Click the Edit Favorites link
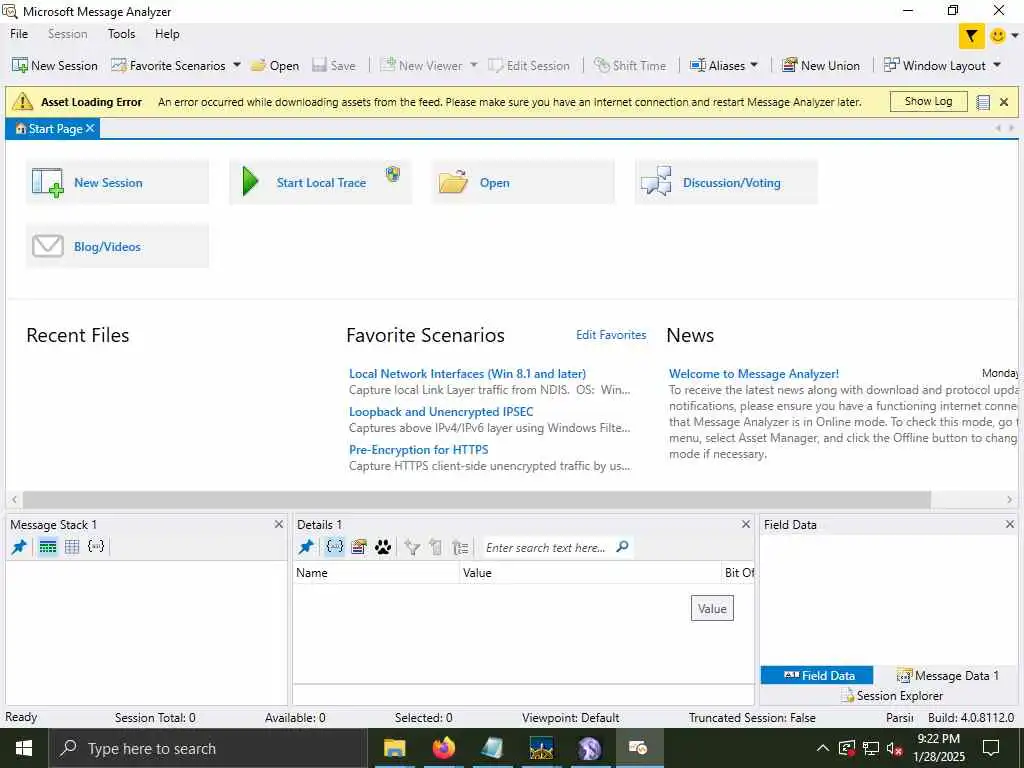The width and height of the screenshot is (1024, 768). (611, 335)
